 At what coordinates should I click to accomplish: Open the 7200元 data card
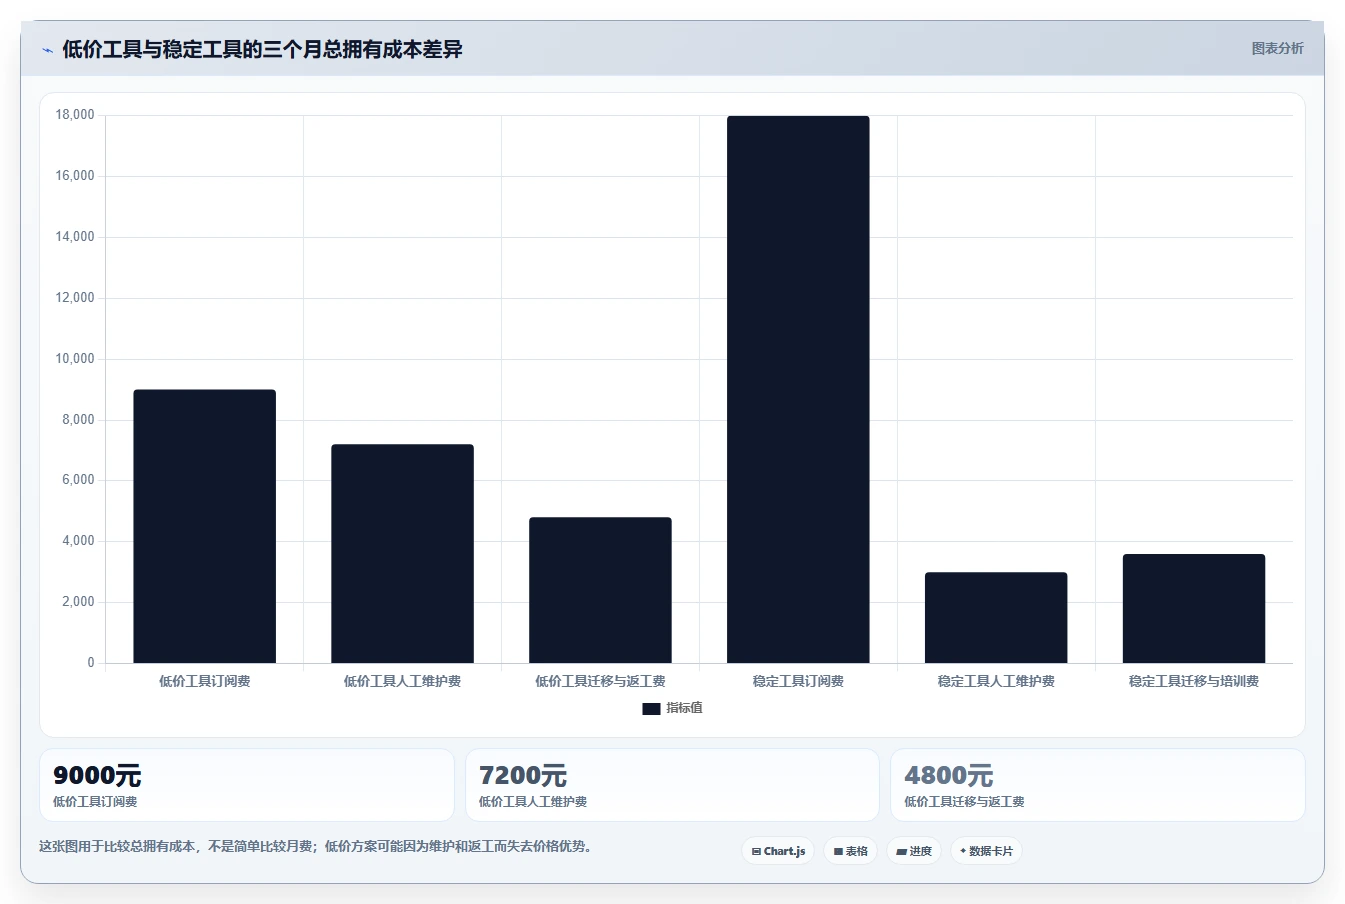click(672, 785)
